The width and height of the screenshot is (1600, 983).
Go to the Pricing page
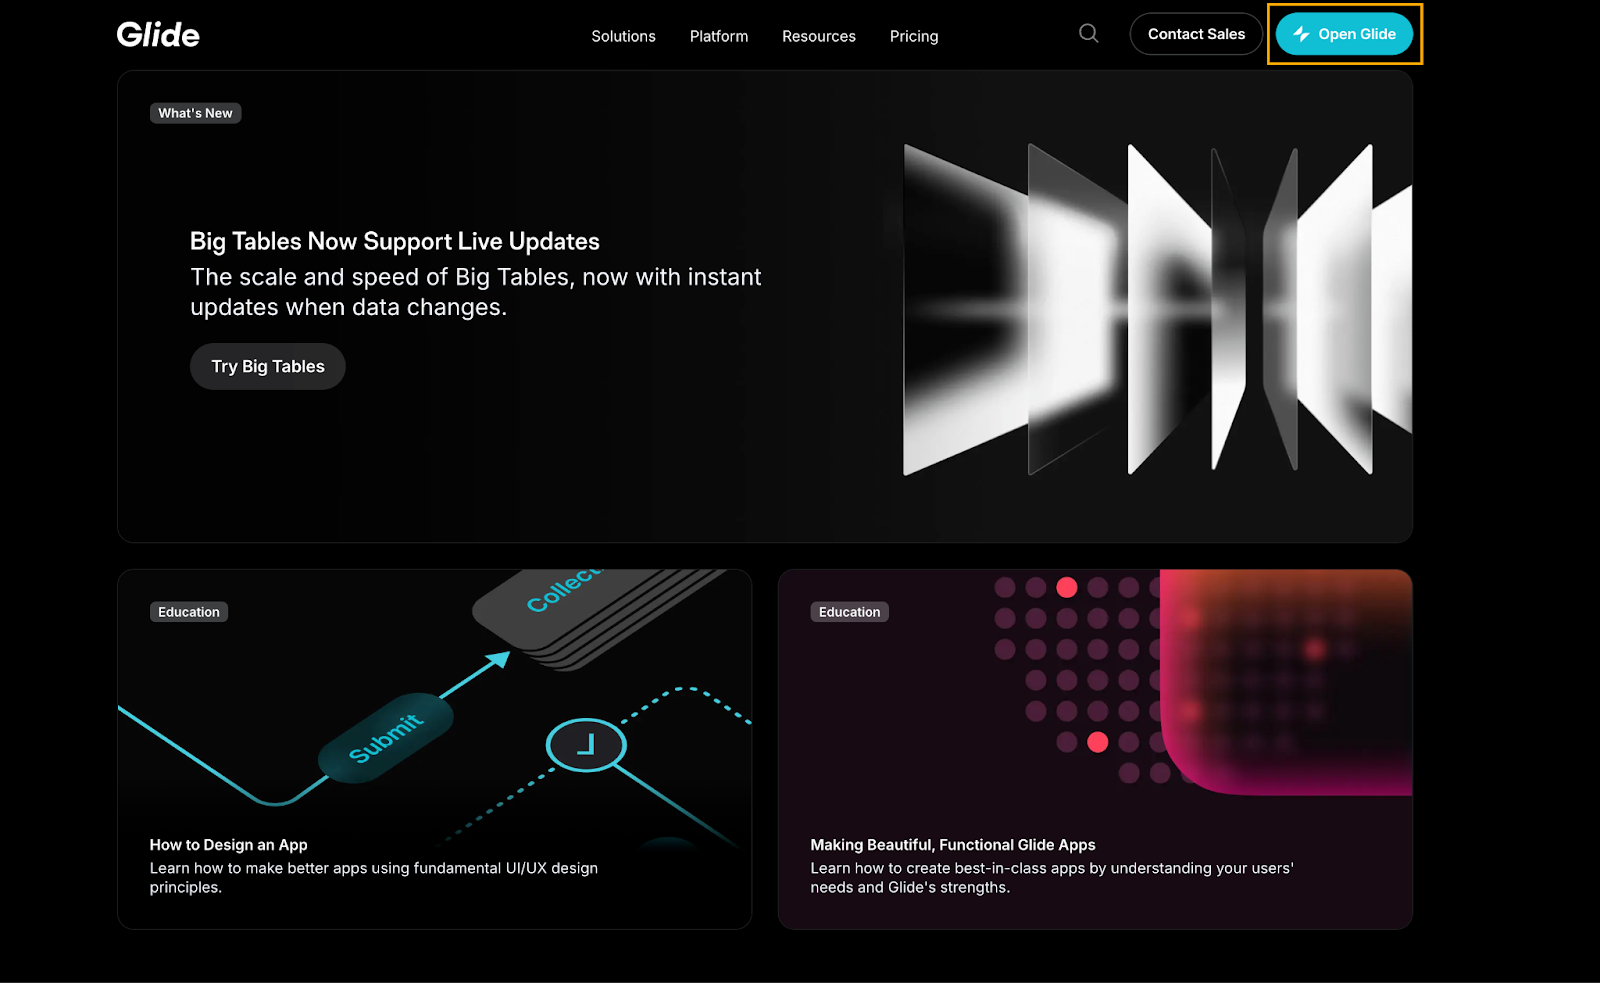(914, 36)
